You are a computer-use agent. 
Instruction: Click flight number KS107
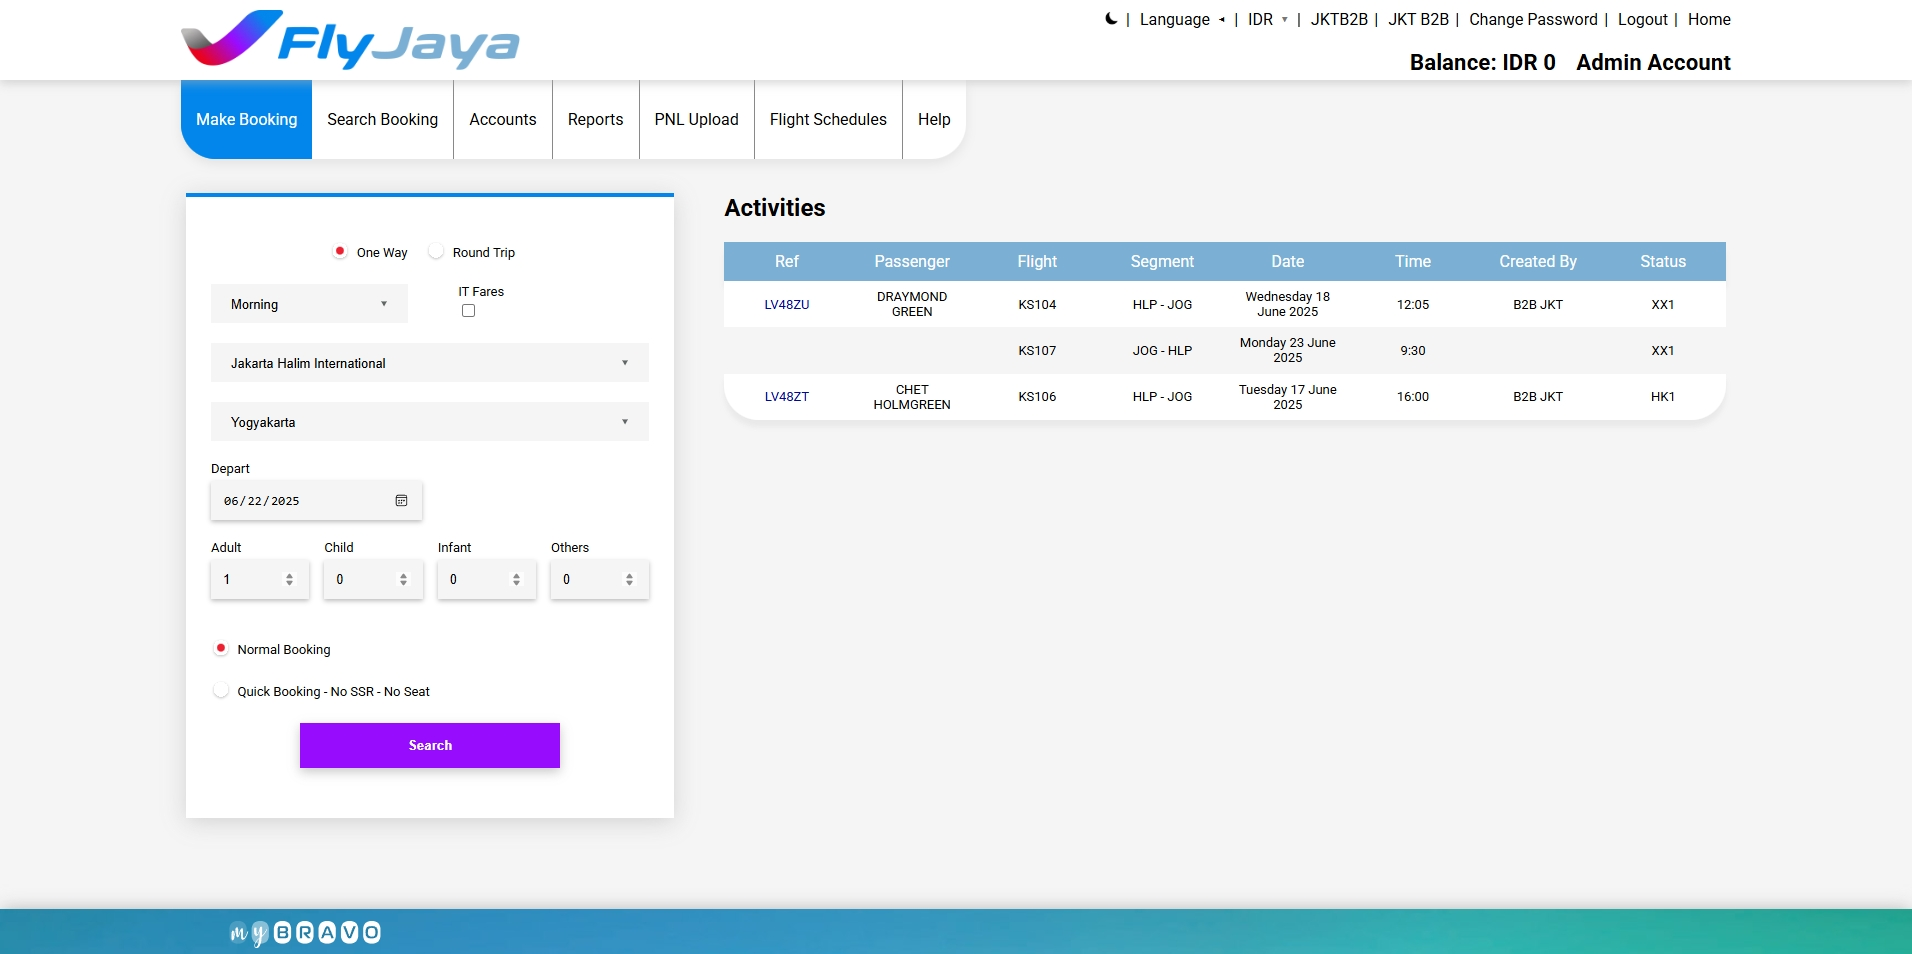click(1037, 351)
